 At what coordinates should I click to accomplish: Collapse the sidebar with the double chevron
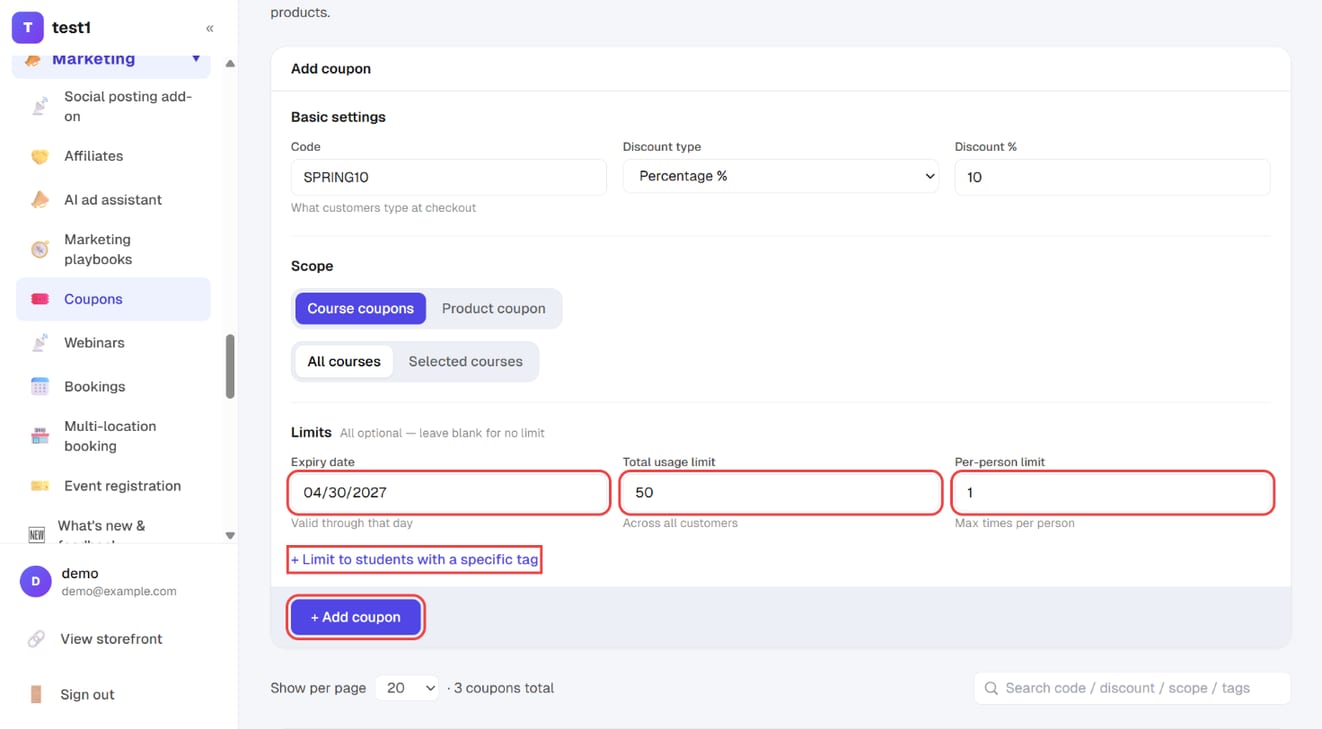click(209, 28)
